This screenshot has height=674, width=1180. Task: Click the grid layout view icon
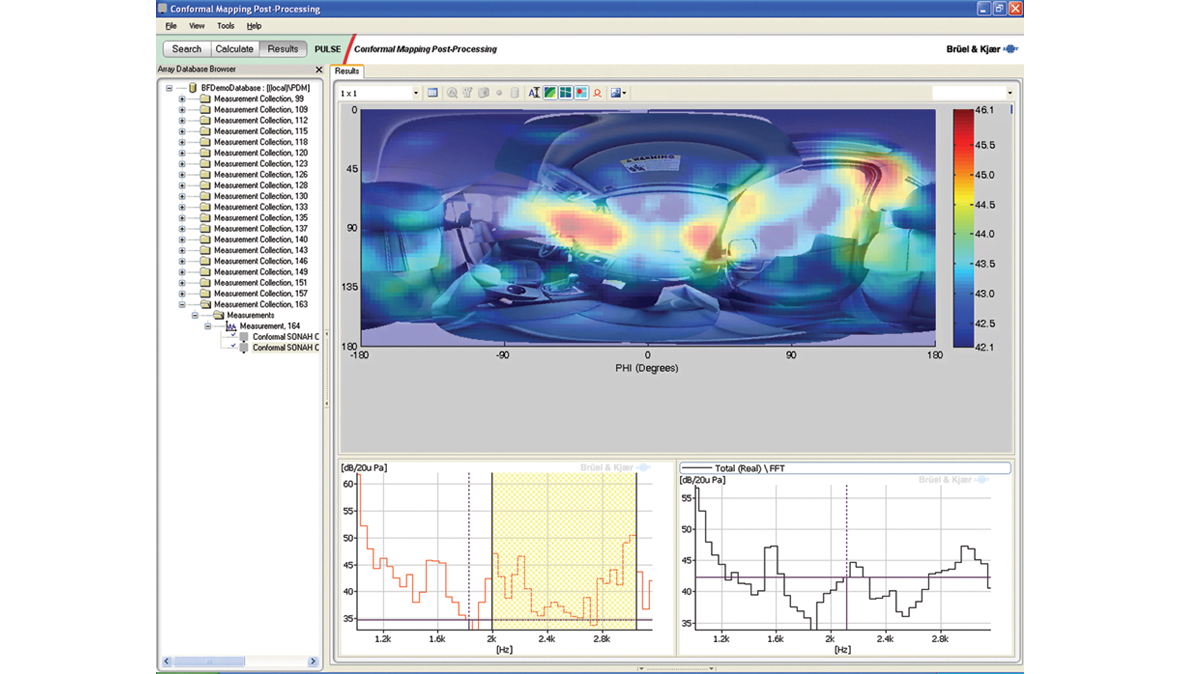(565, 93)
